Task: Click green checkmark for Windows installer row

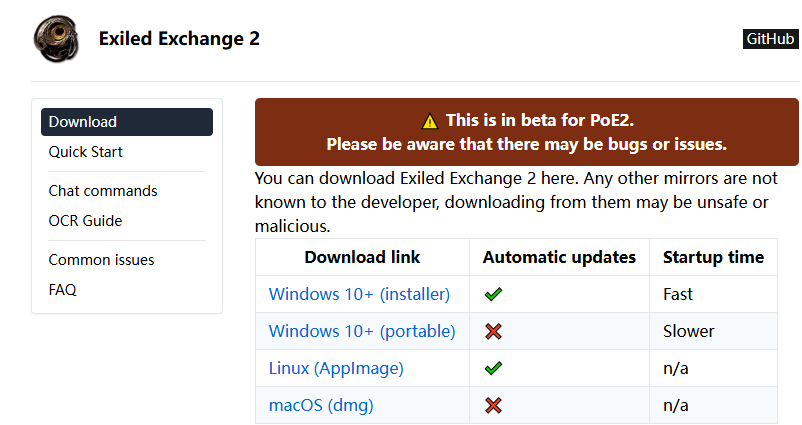Action: tap(492, 295)
